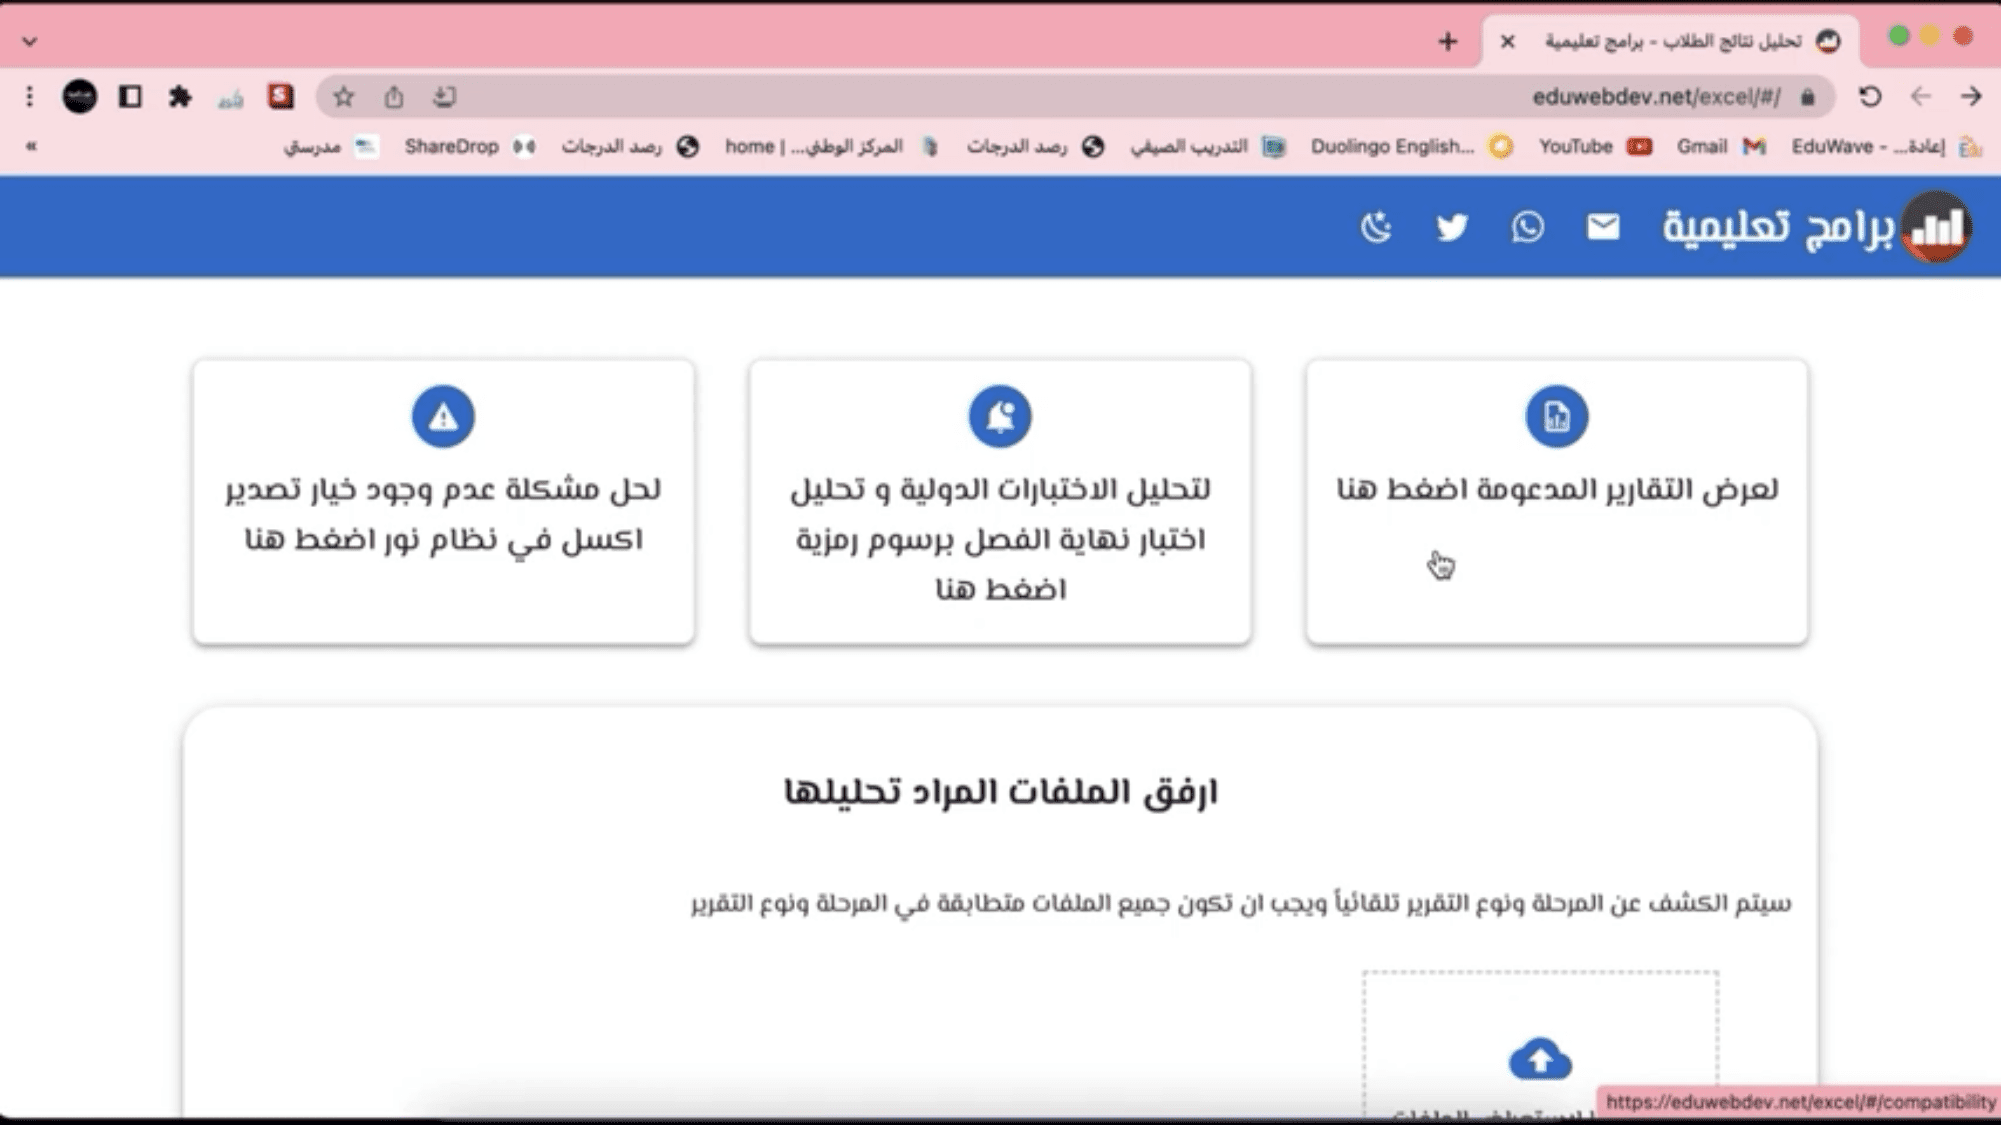Click the cloud upload icon

(x=1540, y=1059)
